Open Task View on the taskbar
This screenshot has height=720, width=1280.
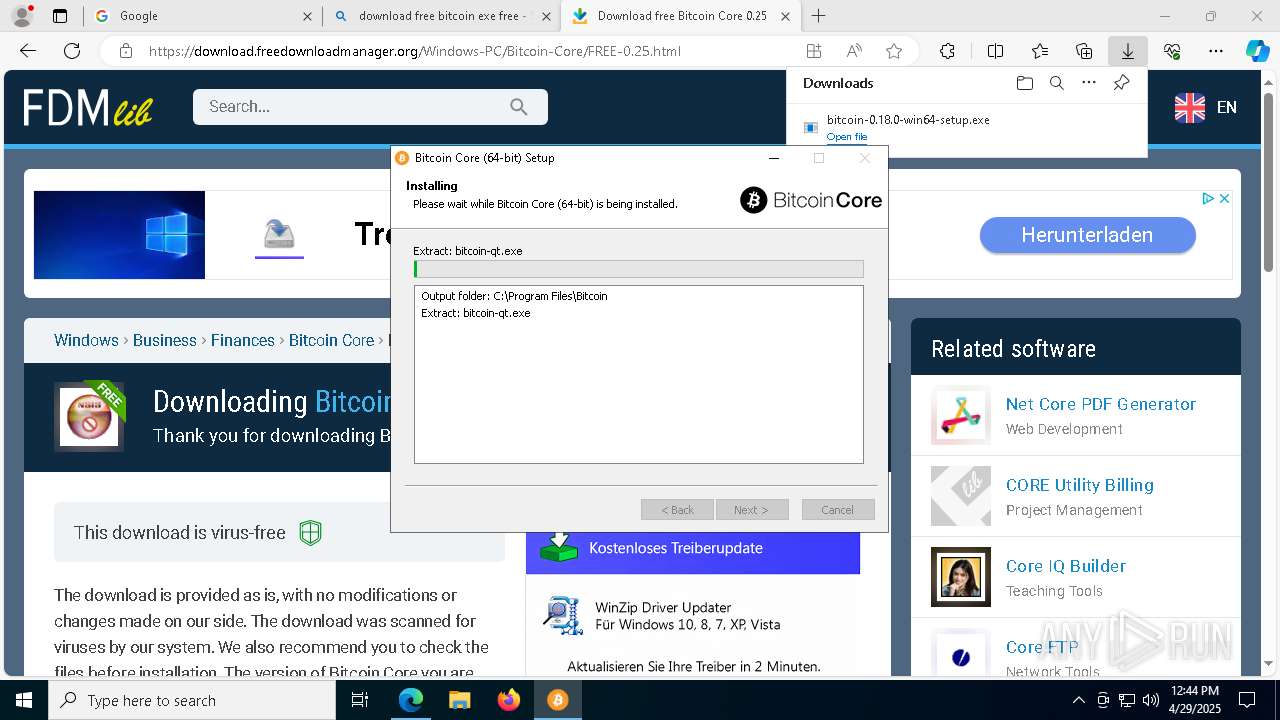[x=360, y=700]
